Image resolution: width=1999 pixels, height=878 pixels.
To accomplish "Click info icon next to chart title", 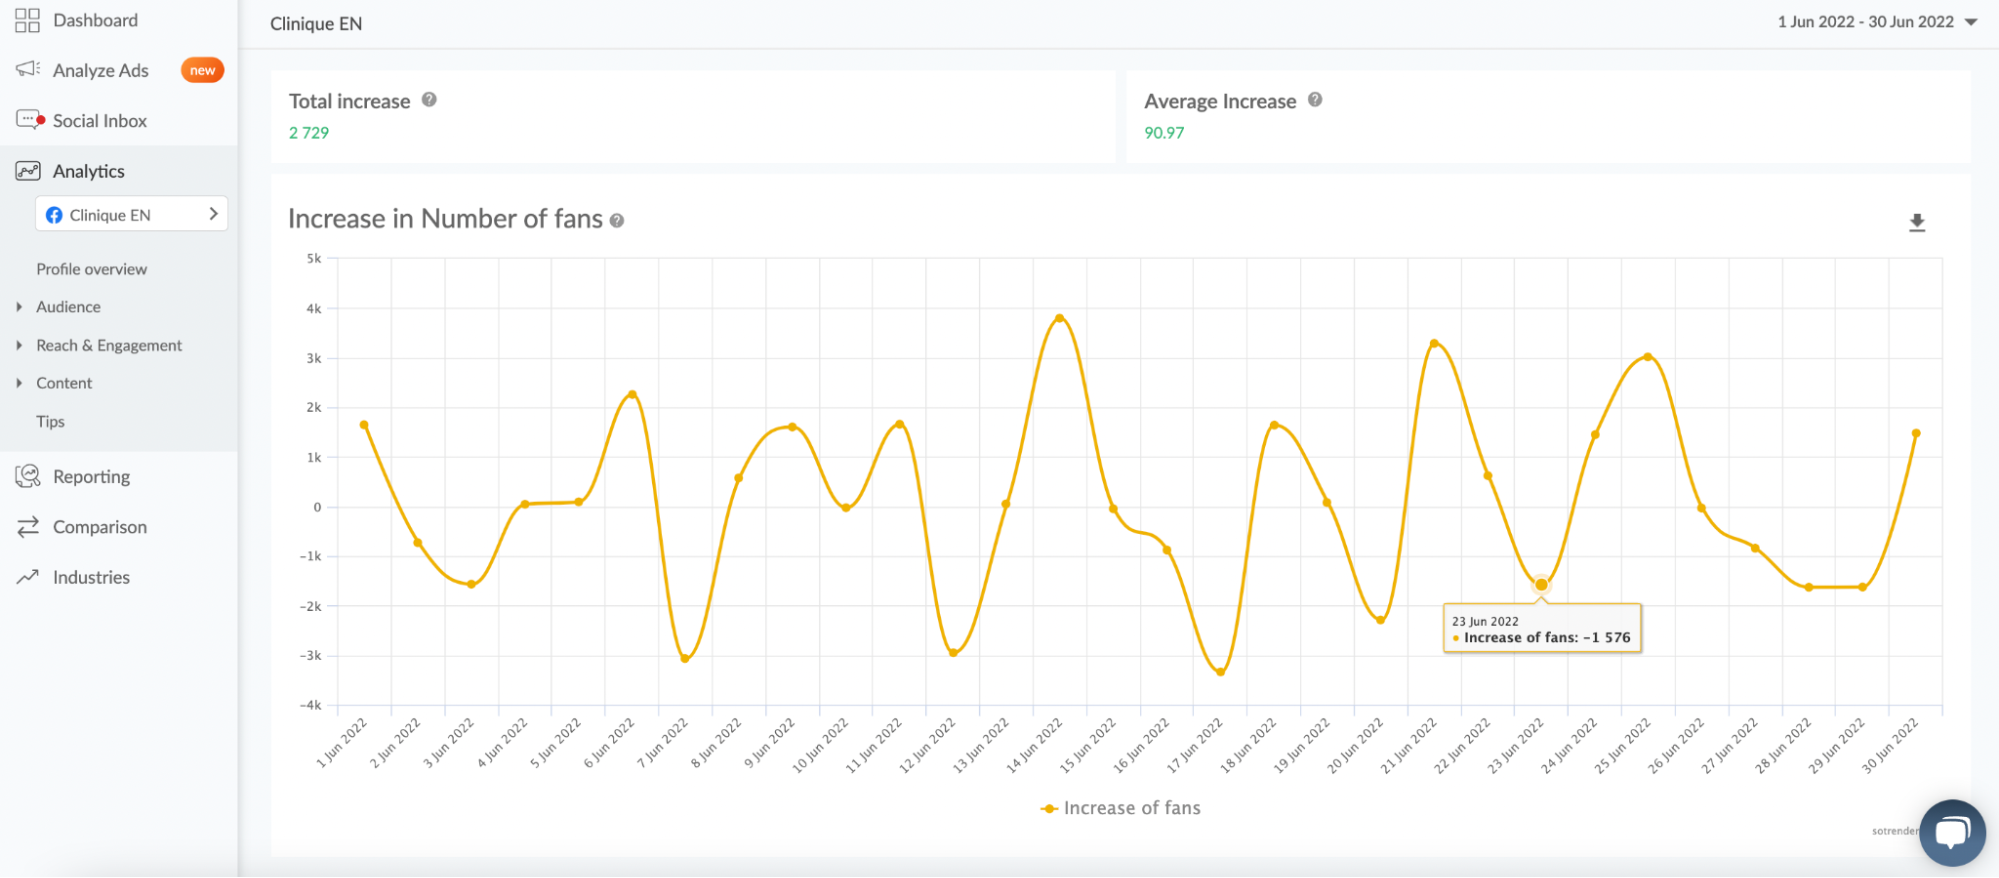I will point(617,221).
